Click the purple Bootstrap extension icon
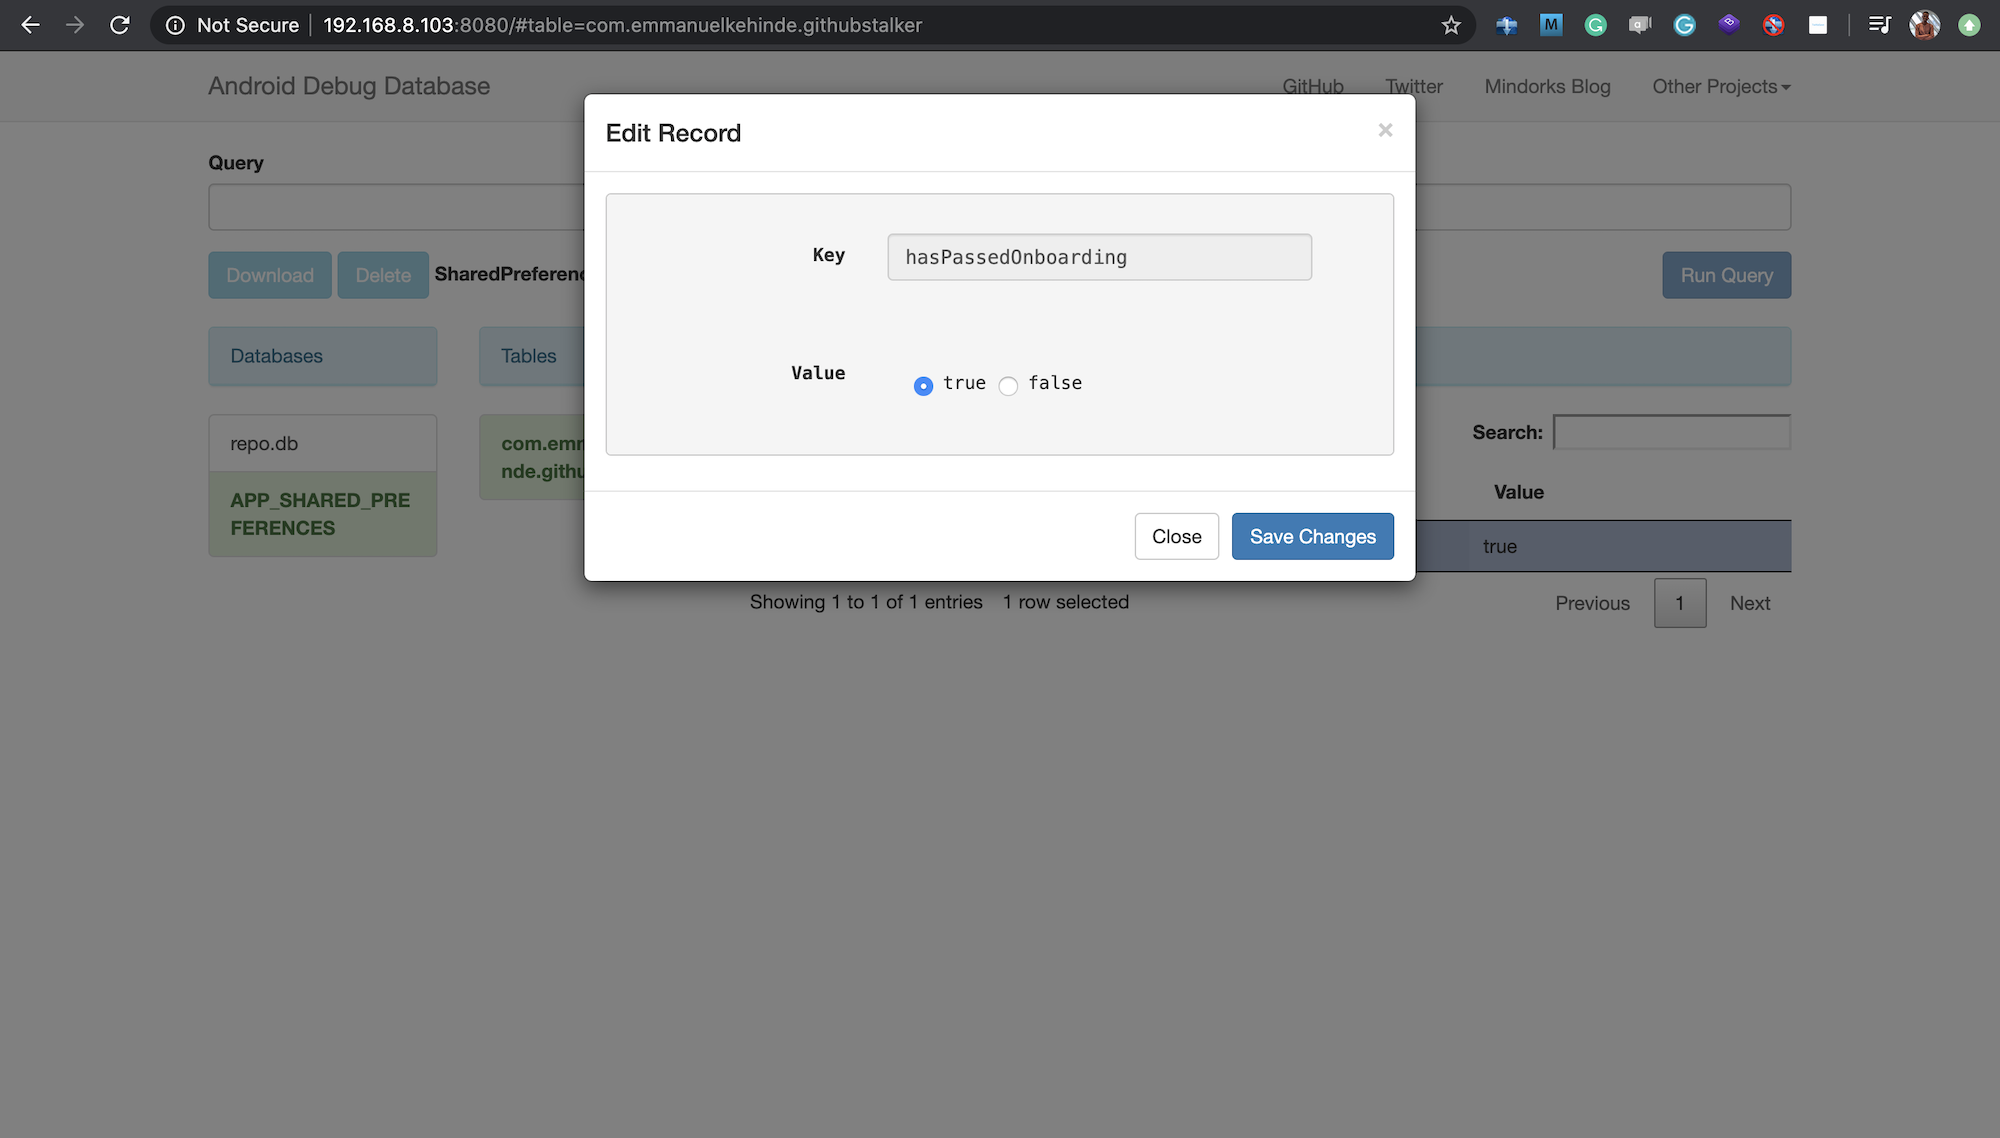2000x1138 pixels. 1728,25
